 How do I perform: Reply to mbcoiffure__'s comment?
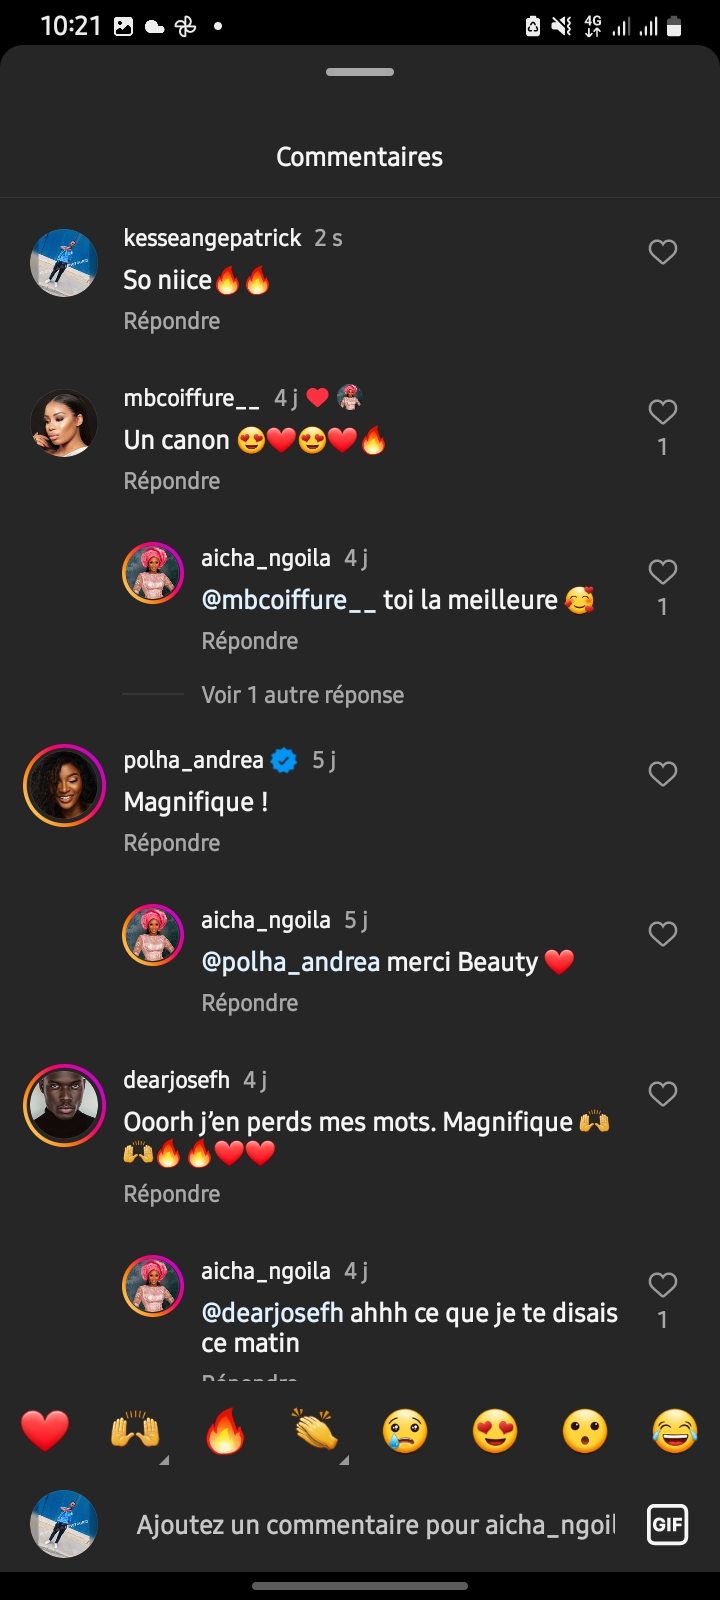coord(172,481)
